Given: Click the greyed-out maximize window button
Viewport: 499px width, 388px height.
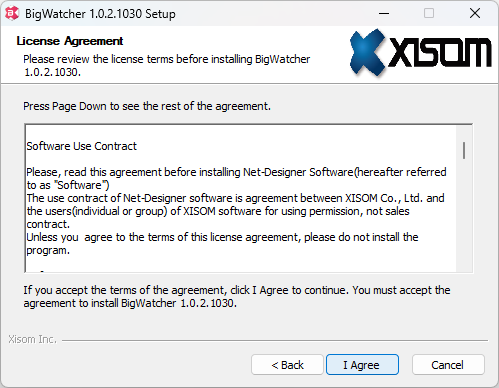Looking at the screenshot, I should (429, 13).
